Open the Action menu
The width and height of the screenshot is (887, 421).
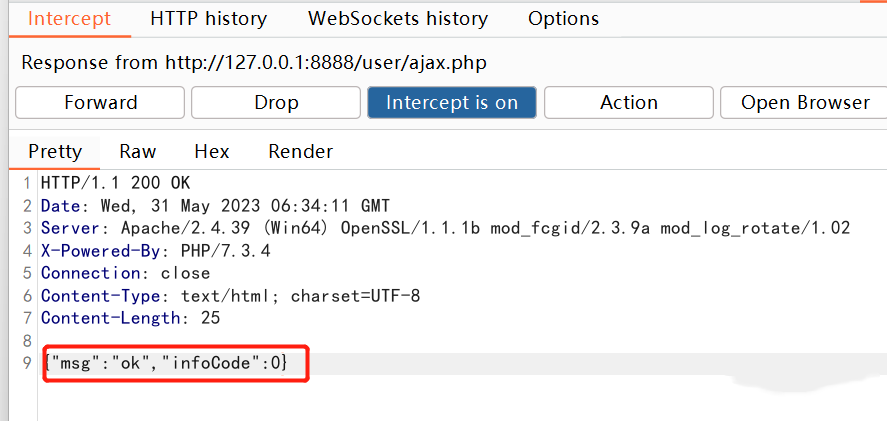(629, 102)
